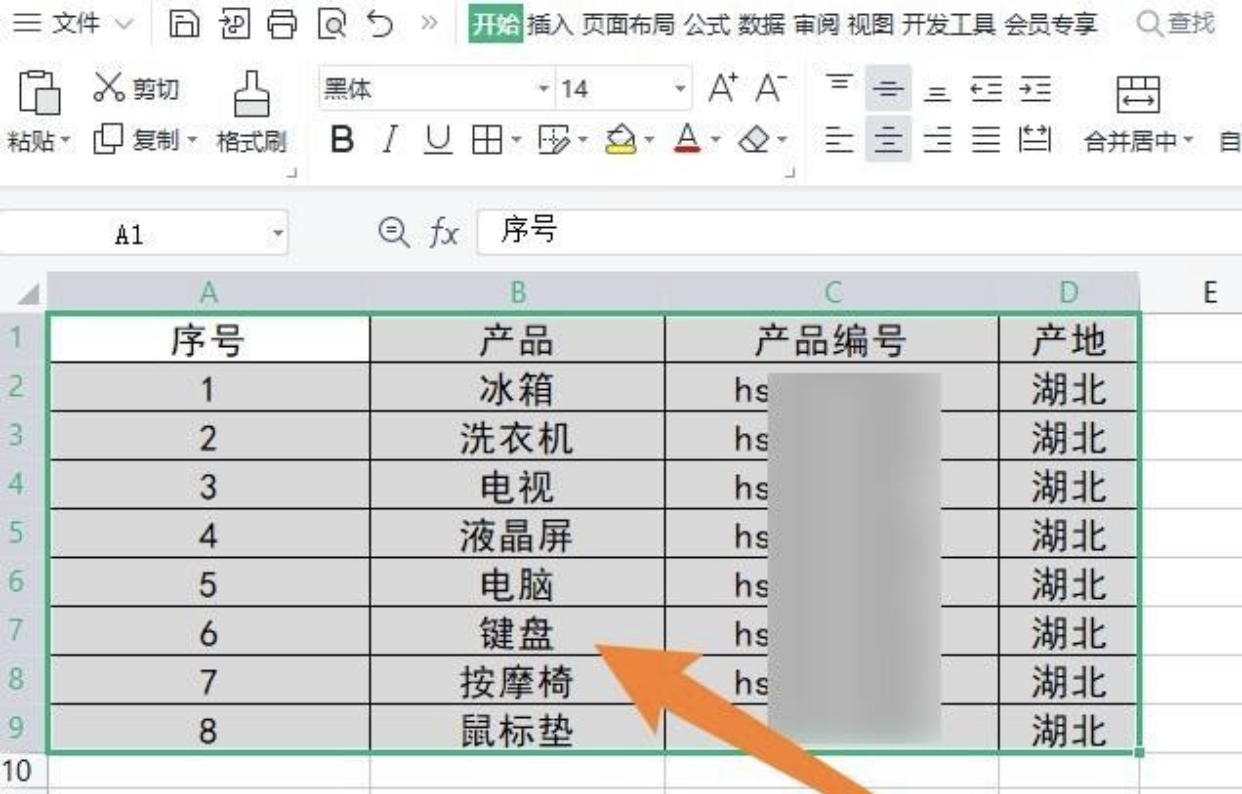Click the paste 粘贴 clipboard icon

tap(40, 95)
